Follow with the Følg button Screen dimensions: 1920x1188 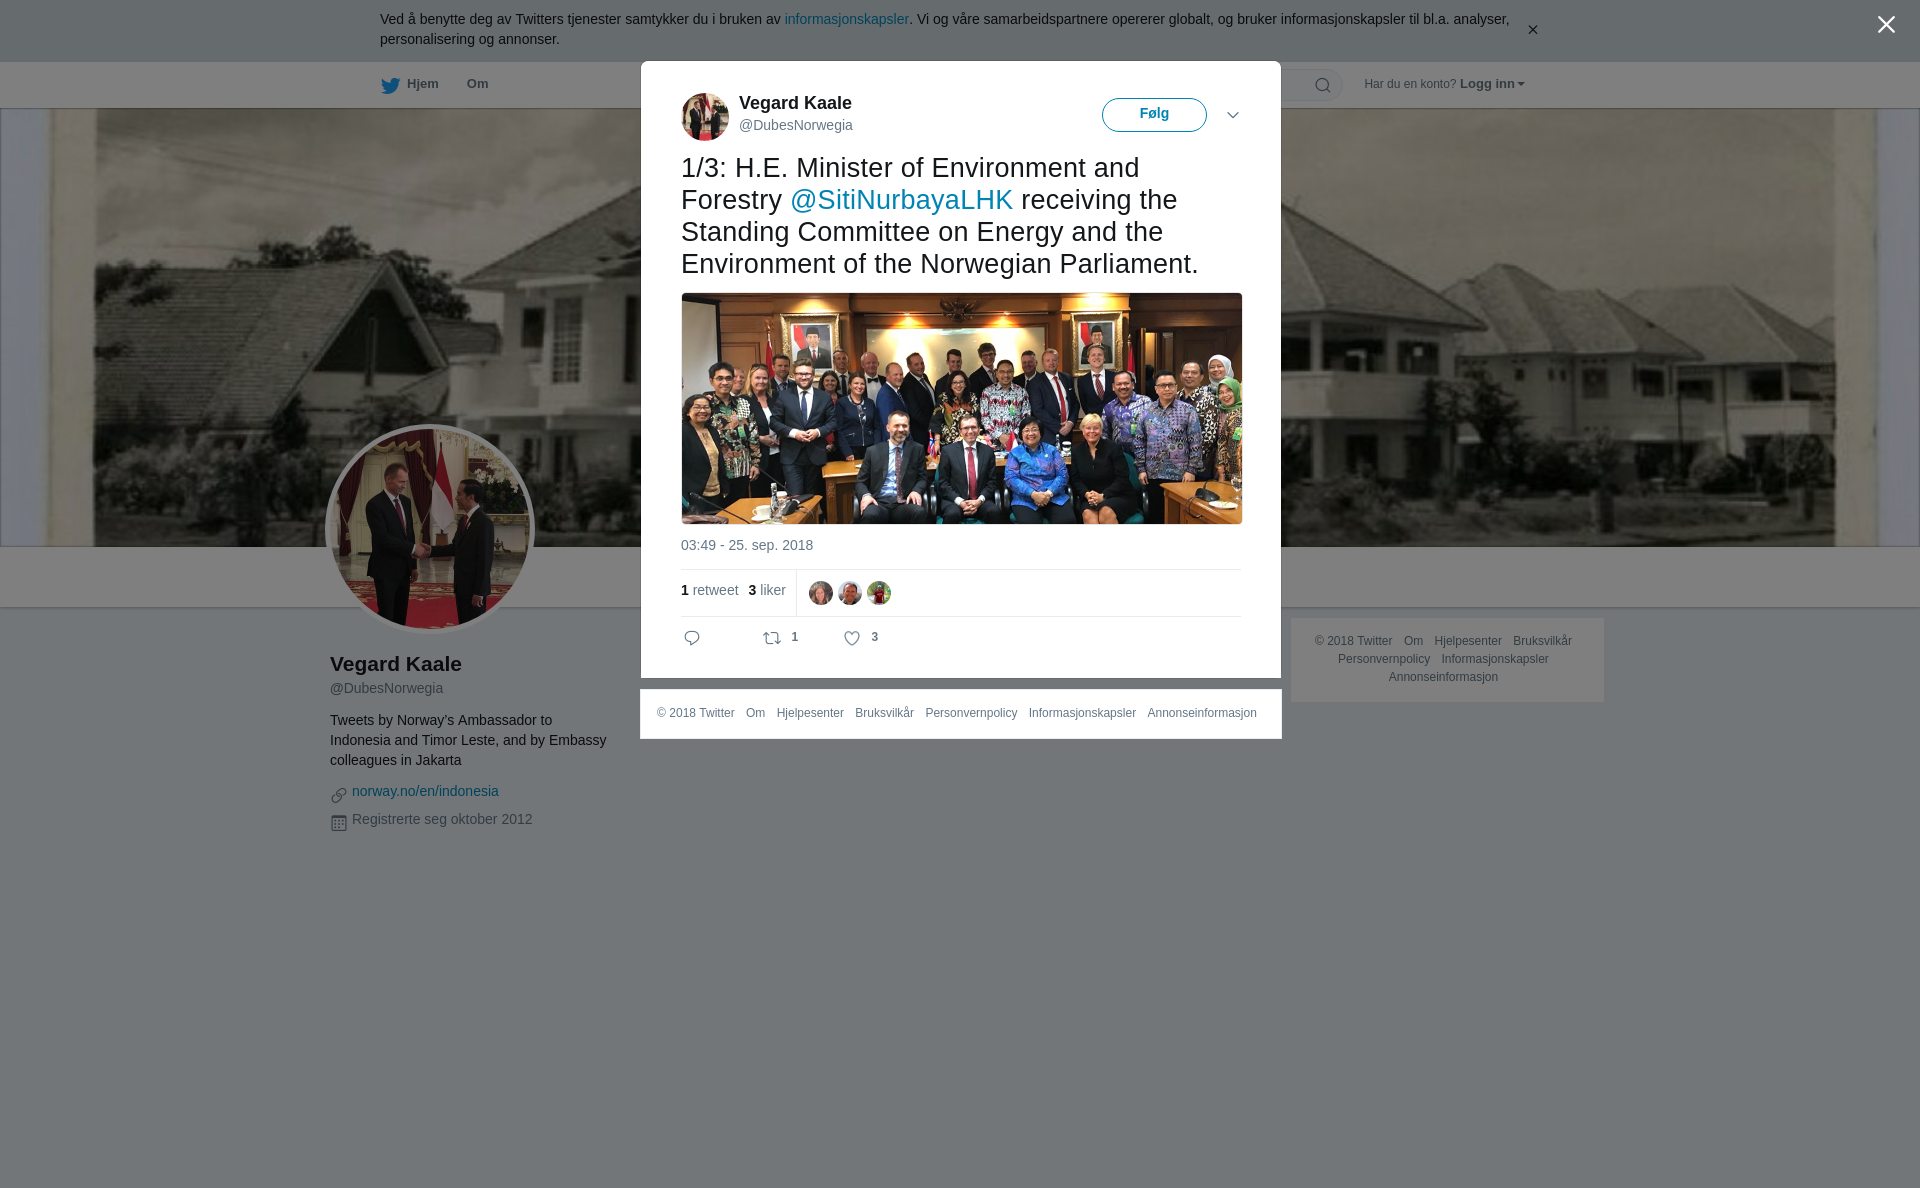1154,115
